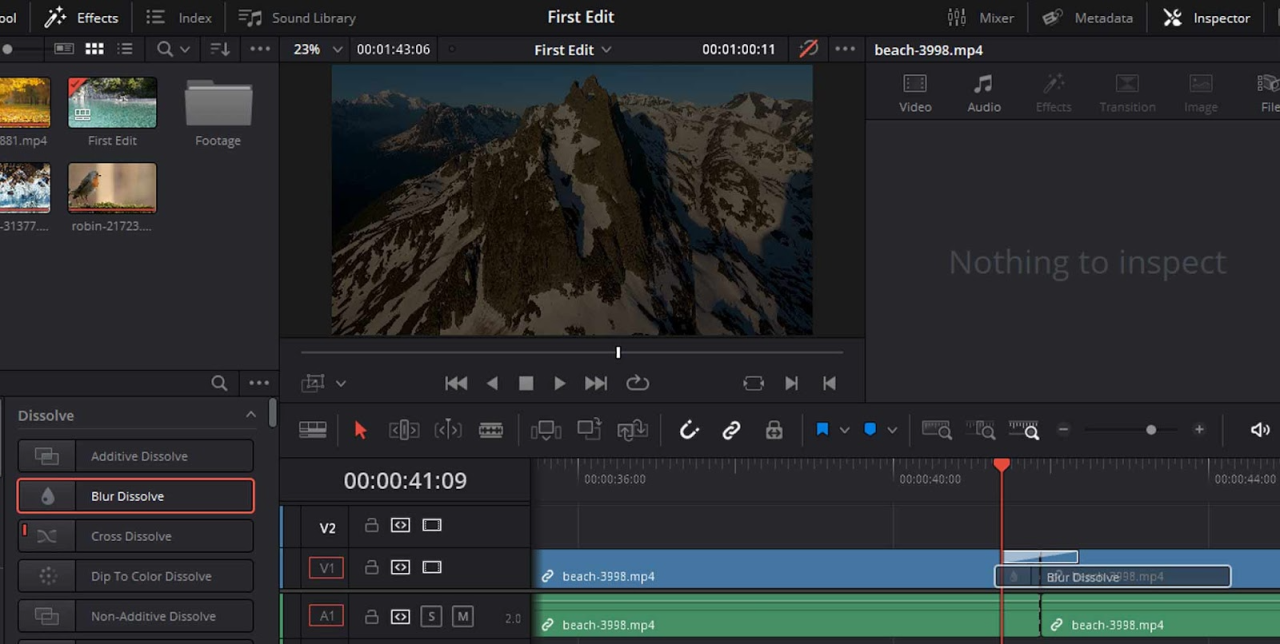Mute the A1 audio track
Screen dimensions: 1280x644
point(462,616)
